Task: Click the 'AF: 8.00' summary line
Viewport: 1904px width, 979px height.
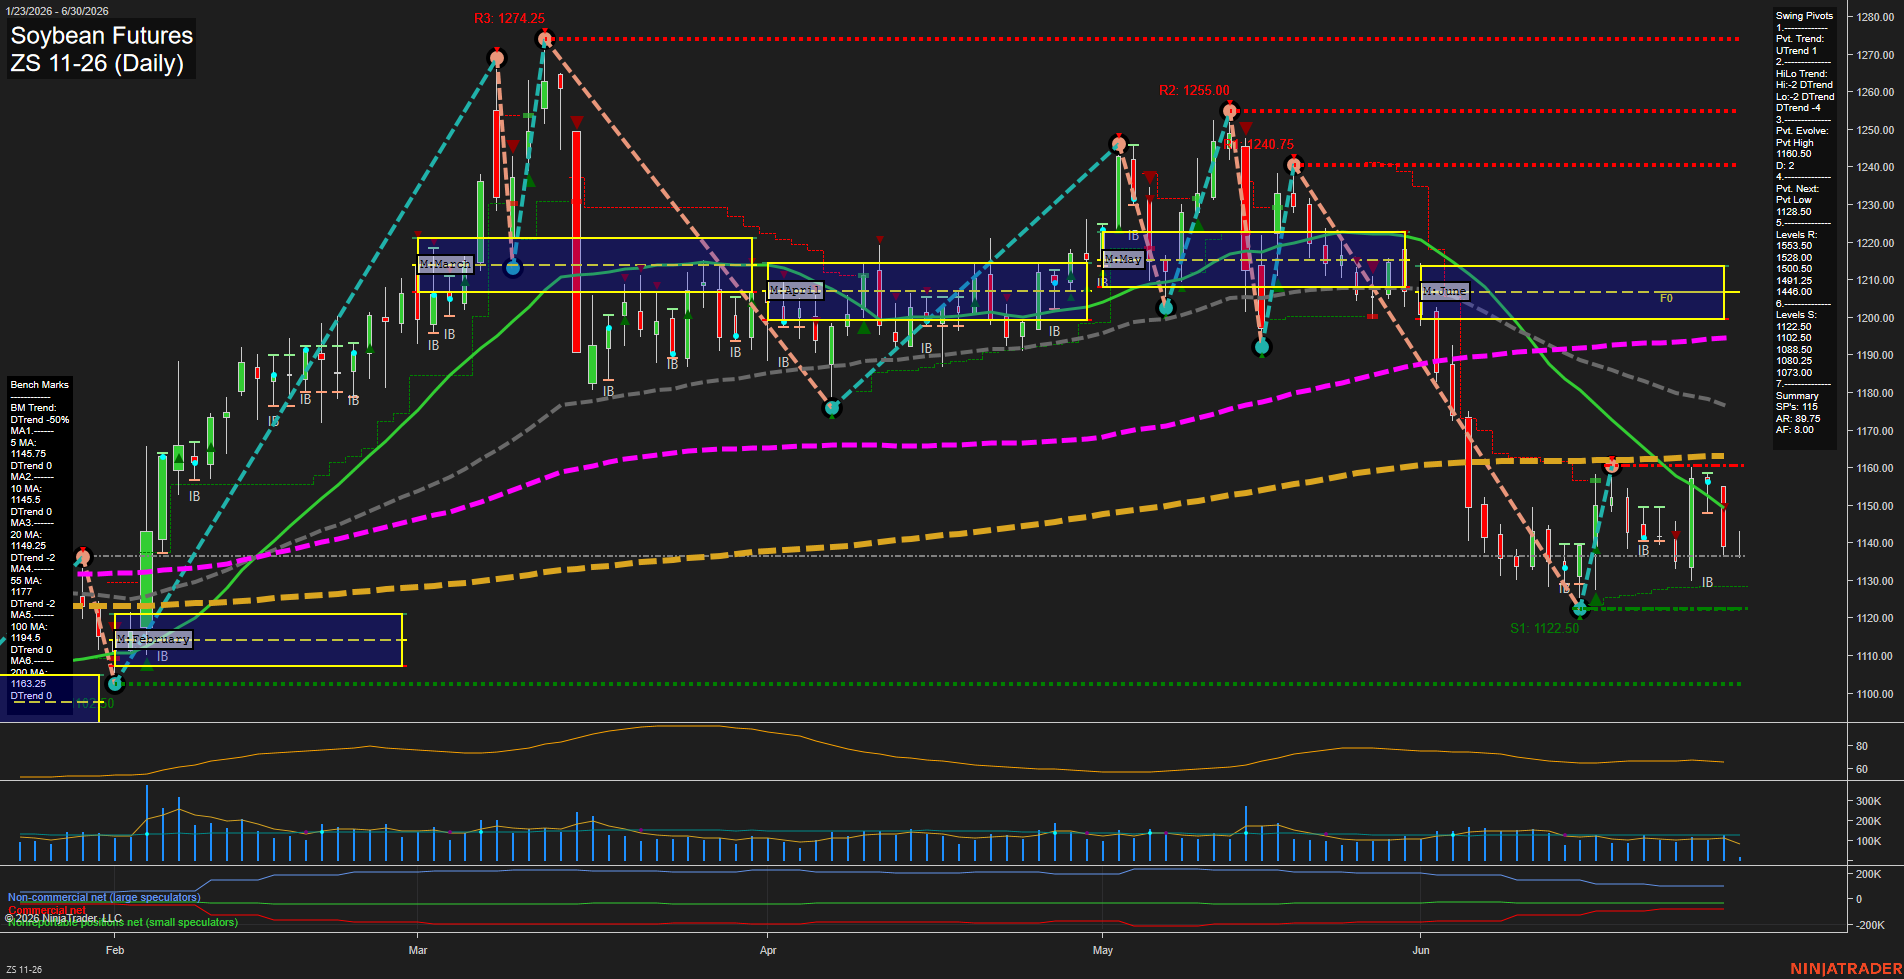Action: click(1795, 430)
